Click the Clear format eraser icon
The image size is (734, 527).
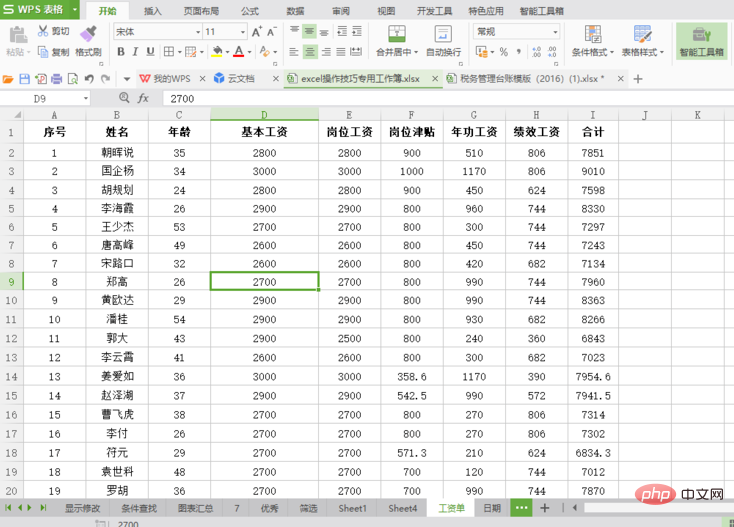(265, 51)
